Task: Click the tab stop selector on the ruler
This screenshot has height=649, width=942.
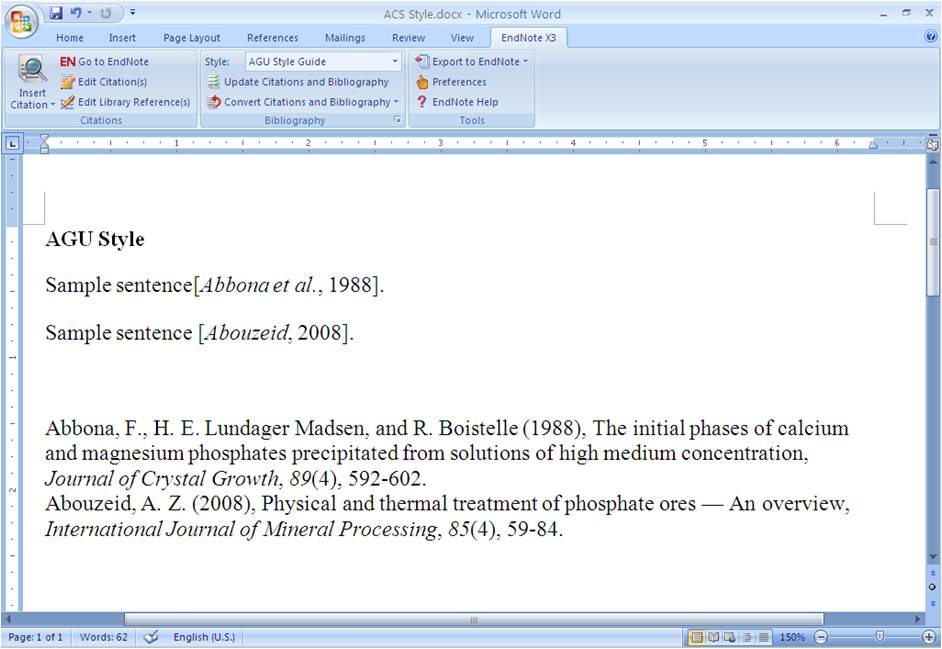Action: [12, 144]
